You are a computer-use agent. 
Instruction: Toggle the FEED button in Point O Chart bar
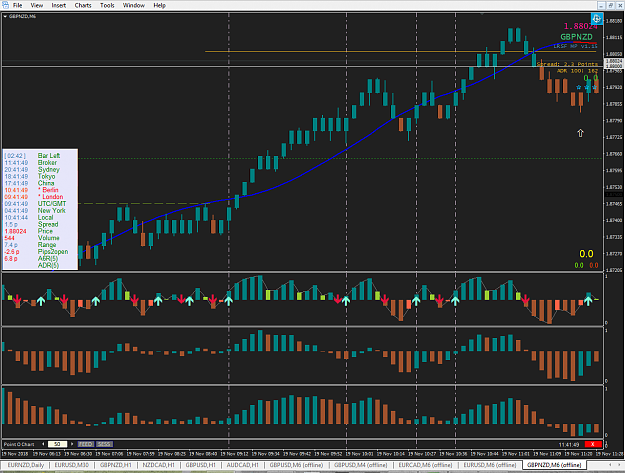86,444
